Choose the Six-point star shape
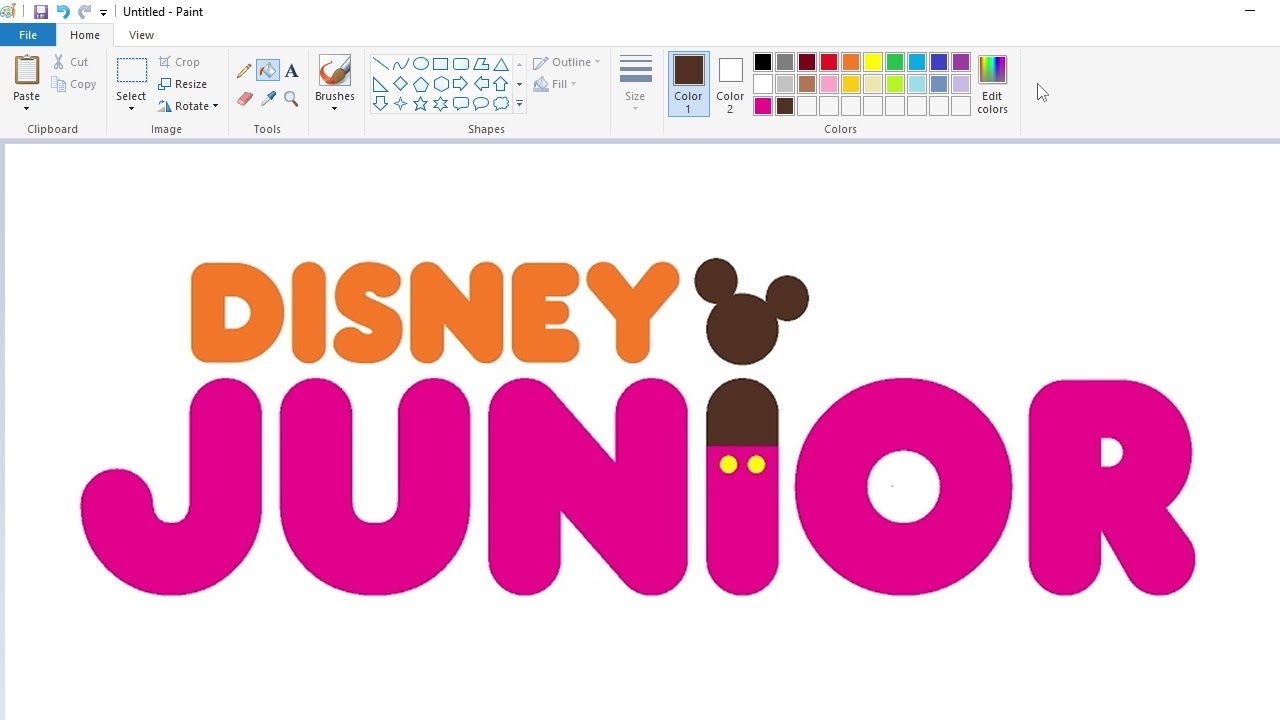 coord(440,104)
